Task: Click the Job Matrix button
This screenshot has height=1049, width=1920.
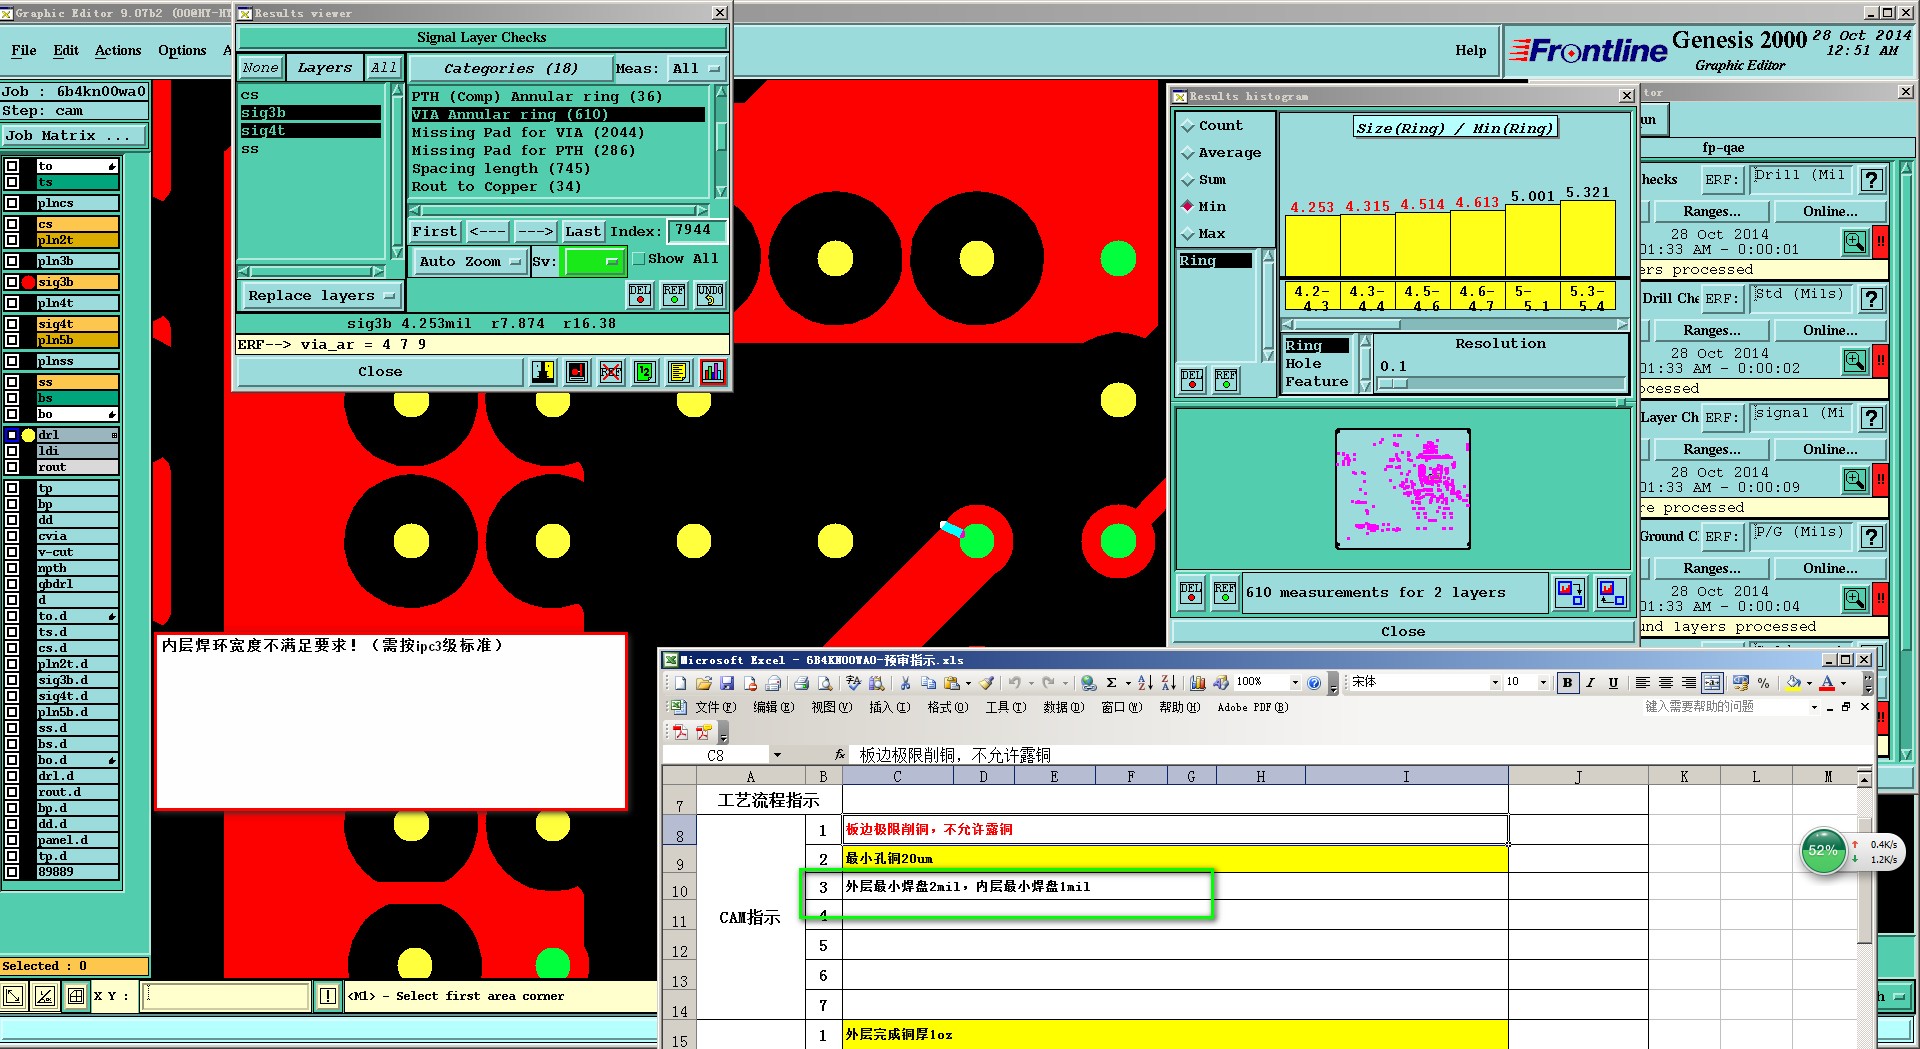Action: click(x=75, y=136)
